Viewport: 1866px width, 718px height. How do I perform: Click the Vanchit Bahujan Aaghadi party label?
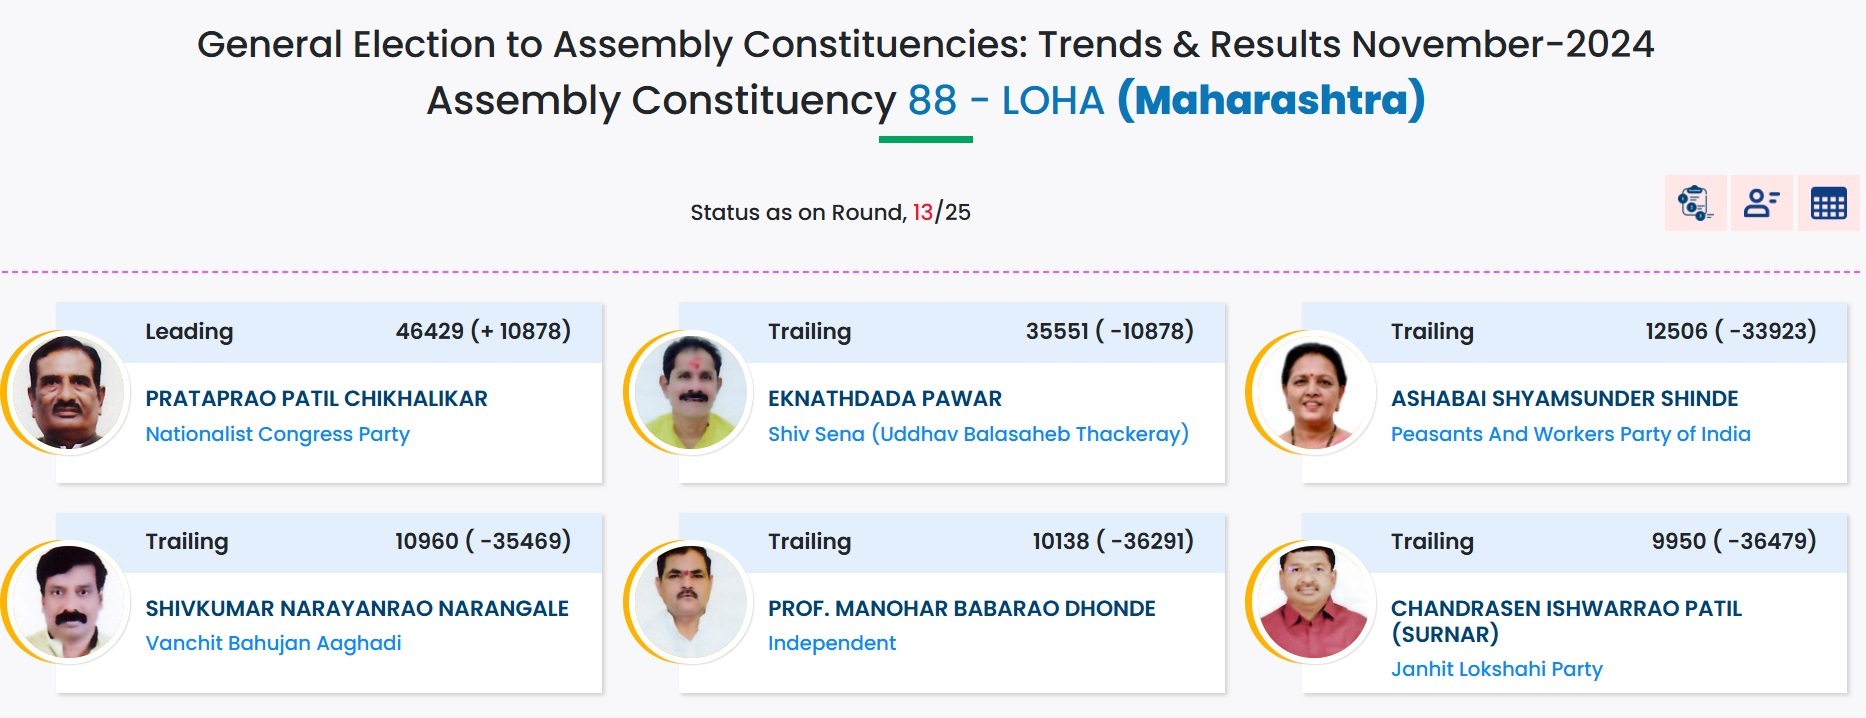[273, 643]
